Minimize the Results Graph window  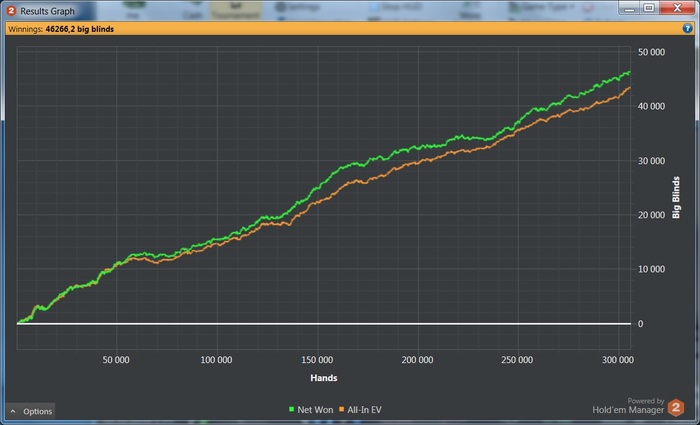coord(630,8)
